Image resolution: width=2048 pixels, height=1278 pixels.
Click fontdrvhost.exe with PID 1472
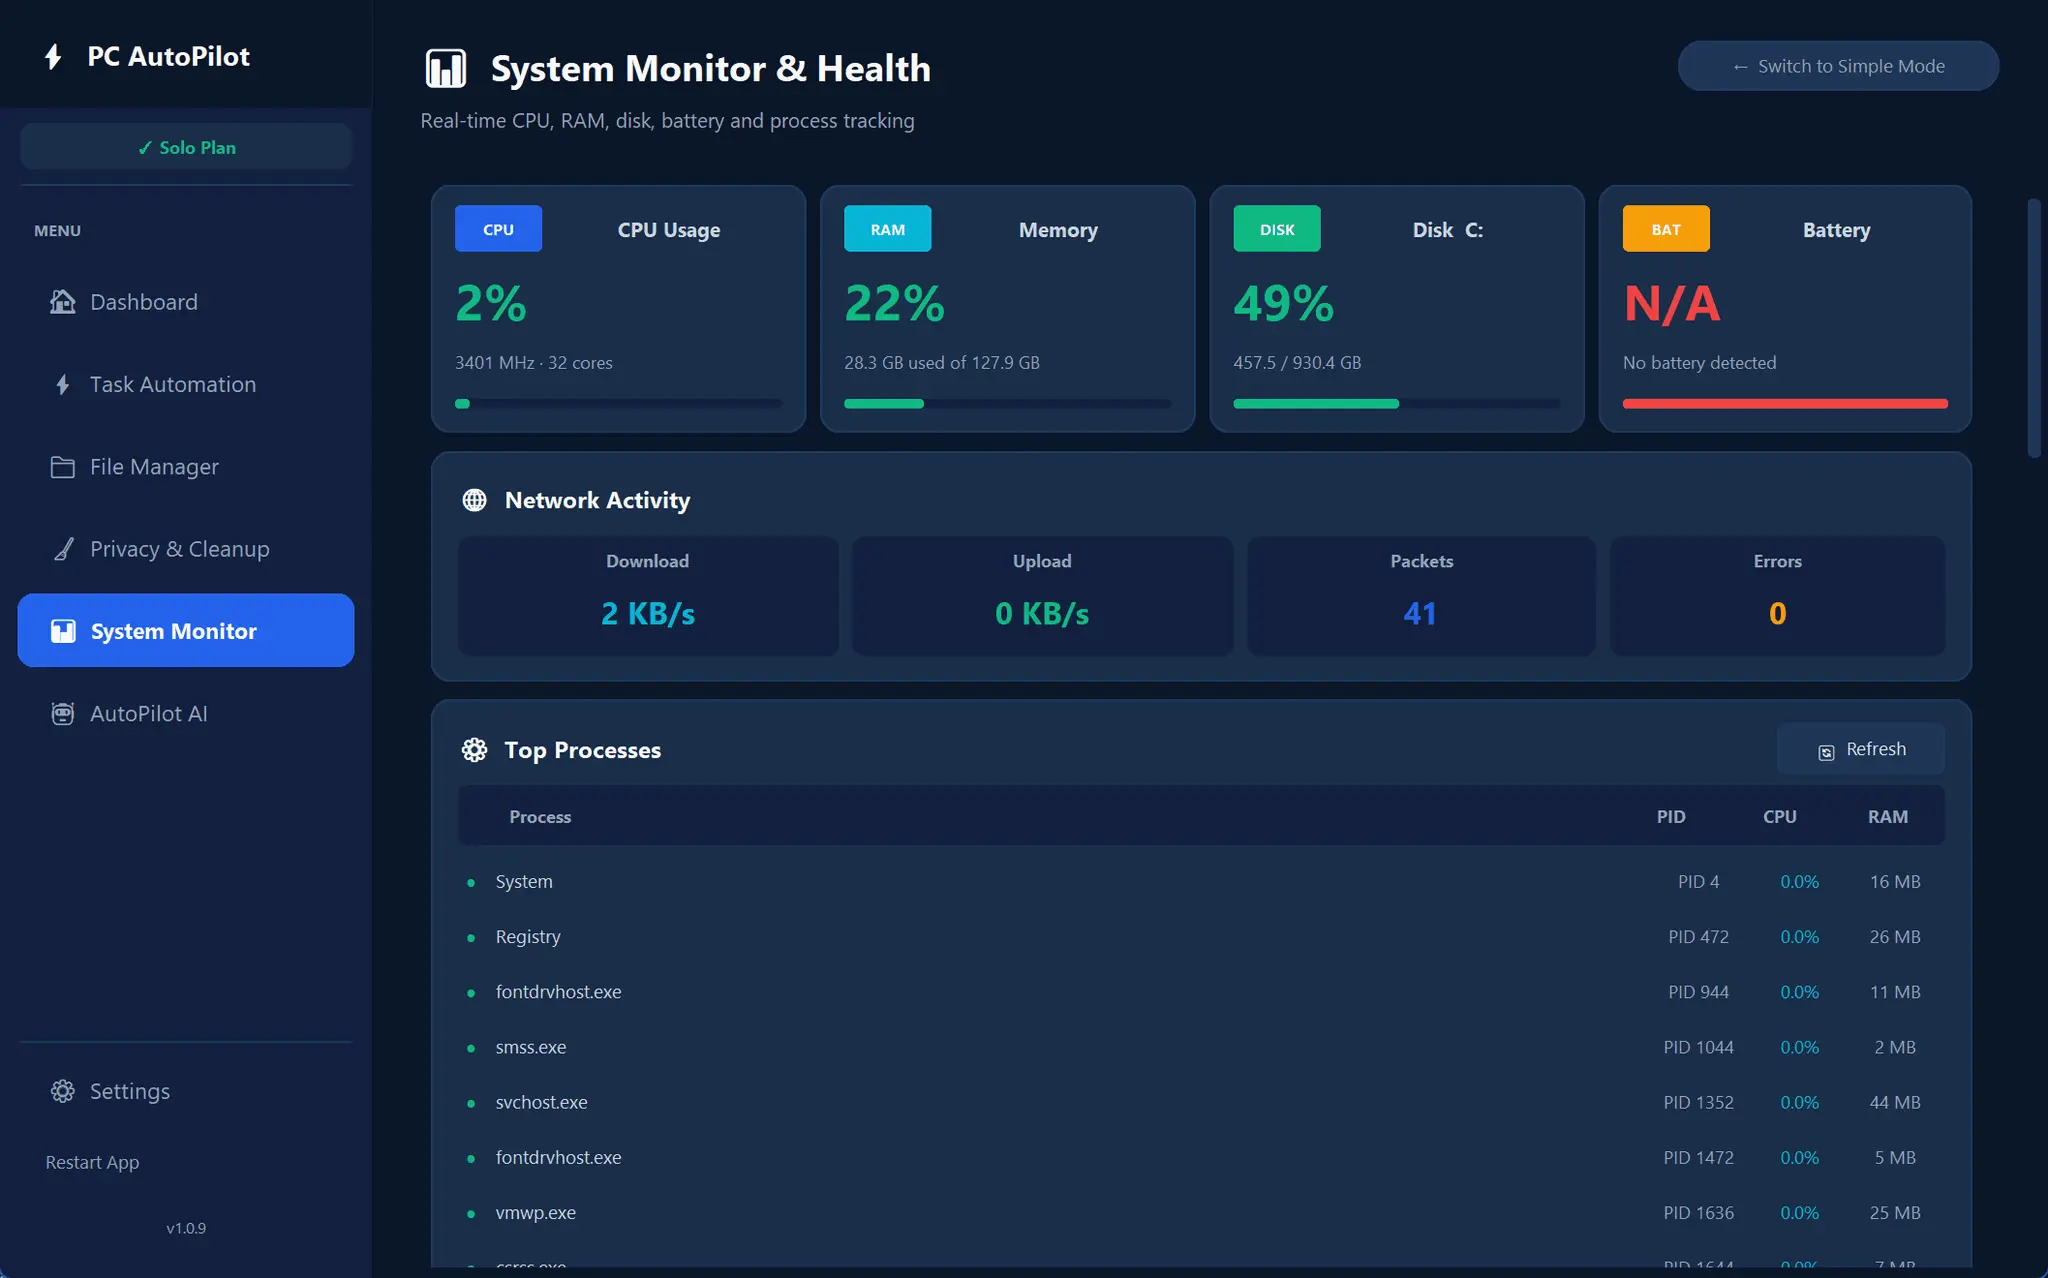coord(558,1157)
